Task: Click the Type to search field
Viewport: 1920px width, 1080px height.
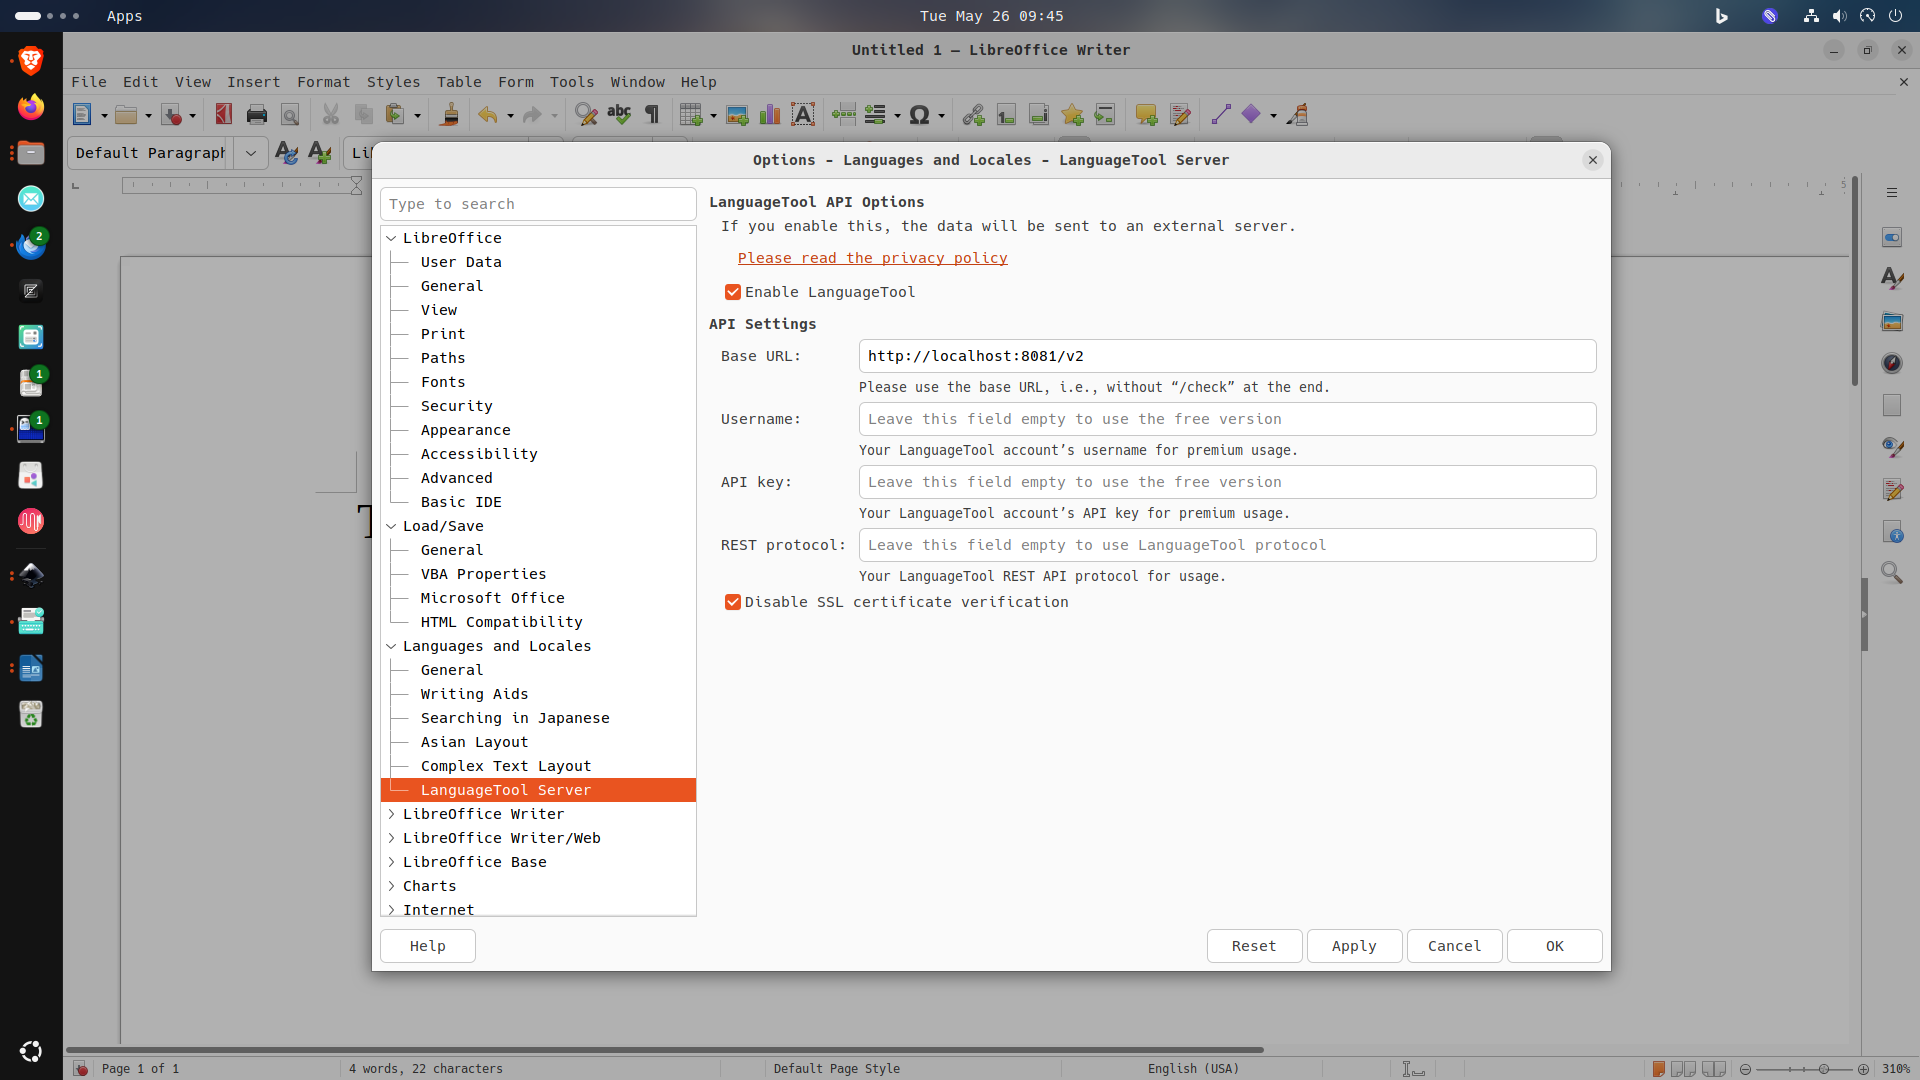Action: [x=538, y=204]
